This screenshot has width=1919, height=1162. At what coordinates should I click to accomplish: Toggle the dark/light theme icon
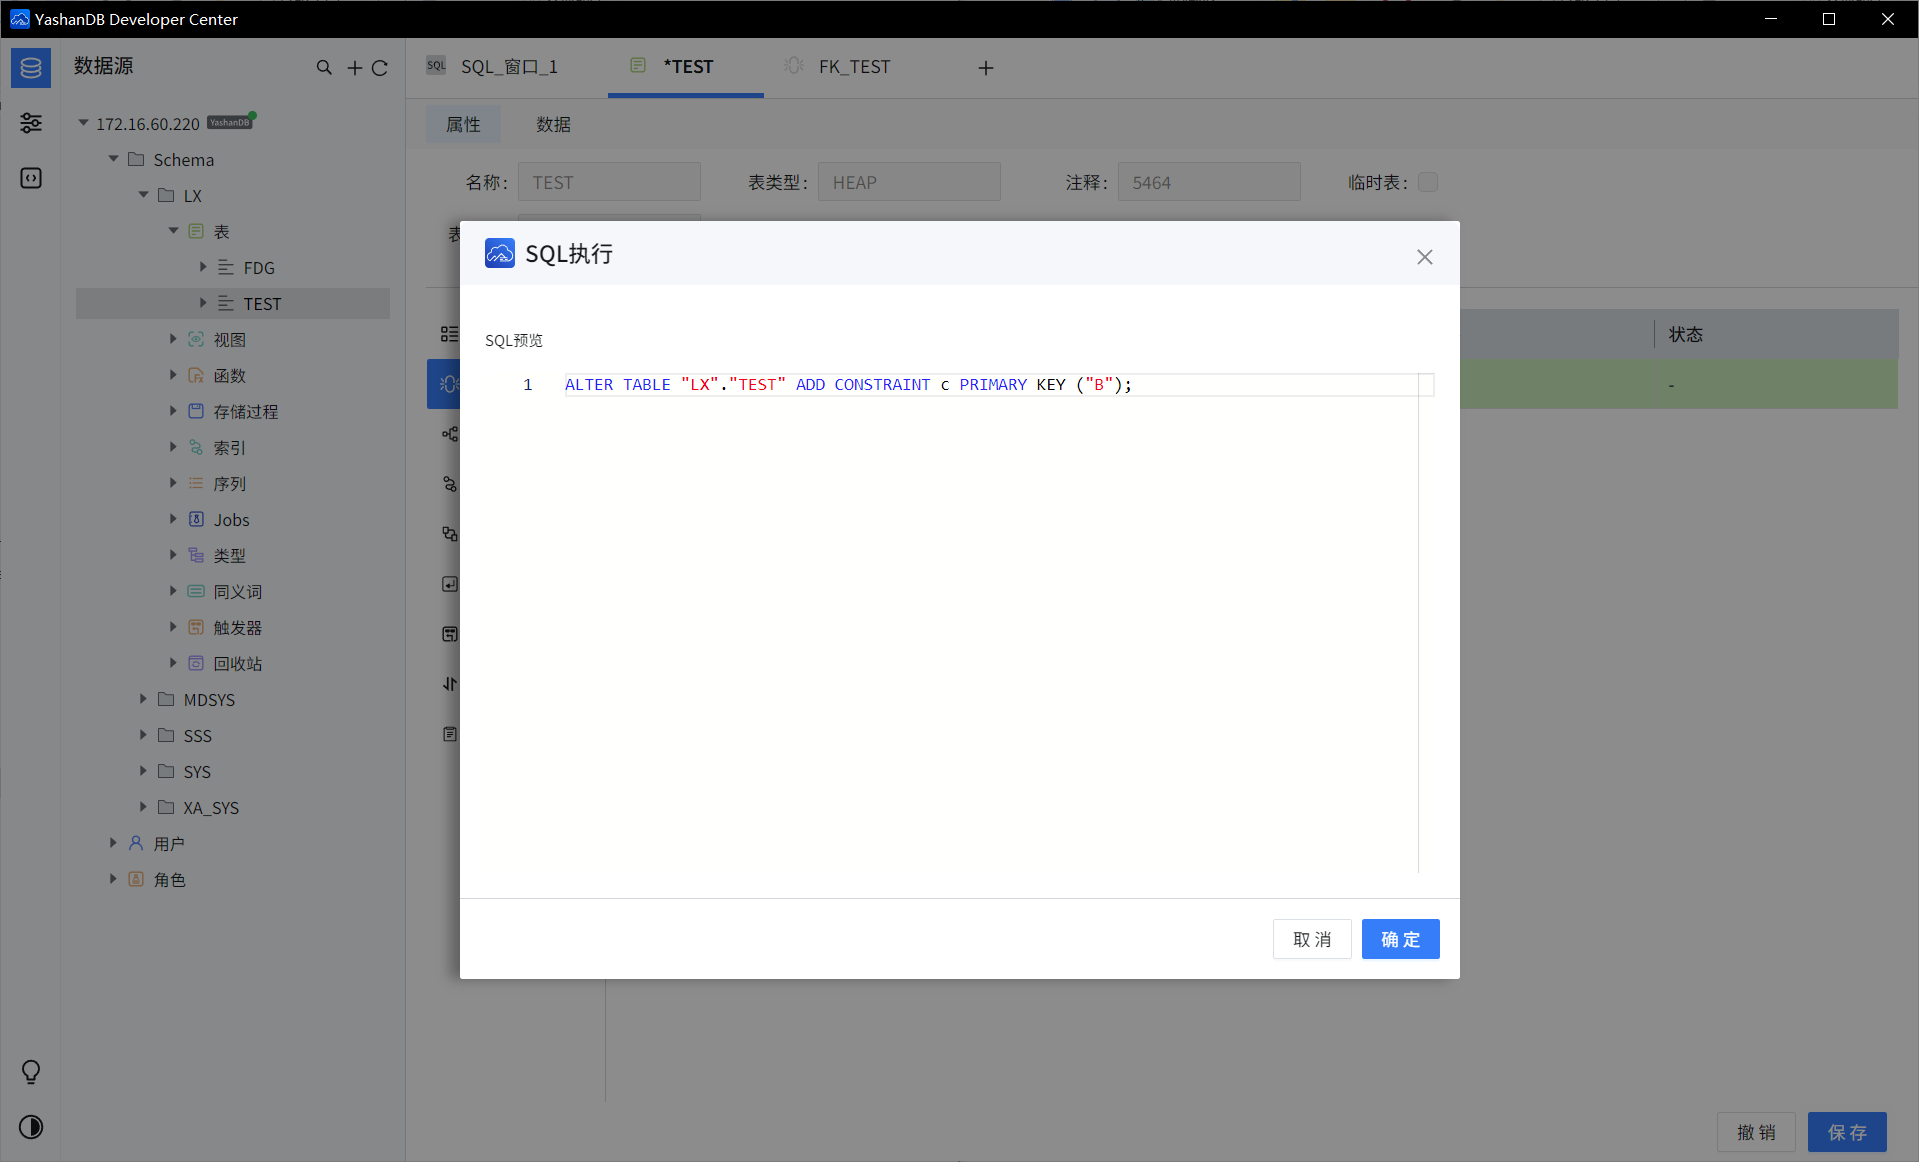(31, 1127)
